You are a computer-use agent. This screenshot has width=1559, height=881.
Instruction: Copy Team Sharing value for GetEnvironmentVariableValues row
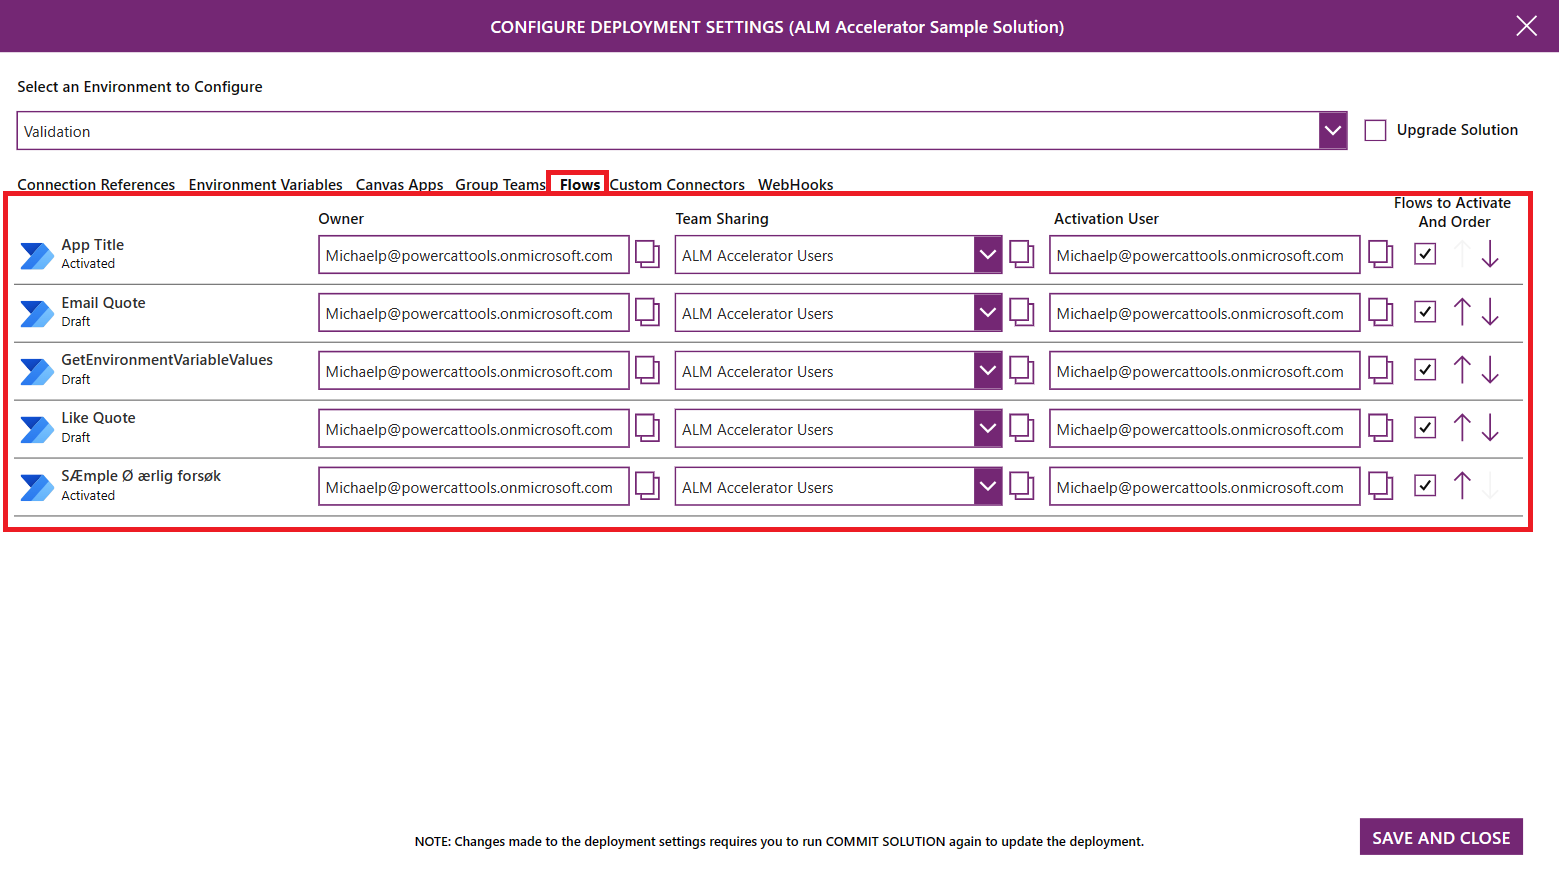(1022, 370)
